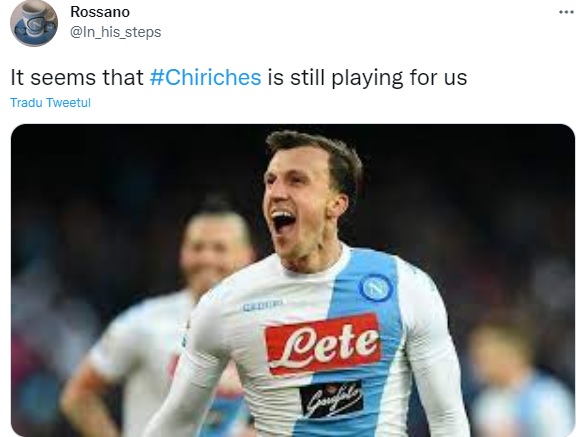This screenshot has width=580, height=437.
Task: Click the Kappa logo on the shirt
Action: 263,306
